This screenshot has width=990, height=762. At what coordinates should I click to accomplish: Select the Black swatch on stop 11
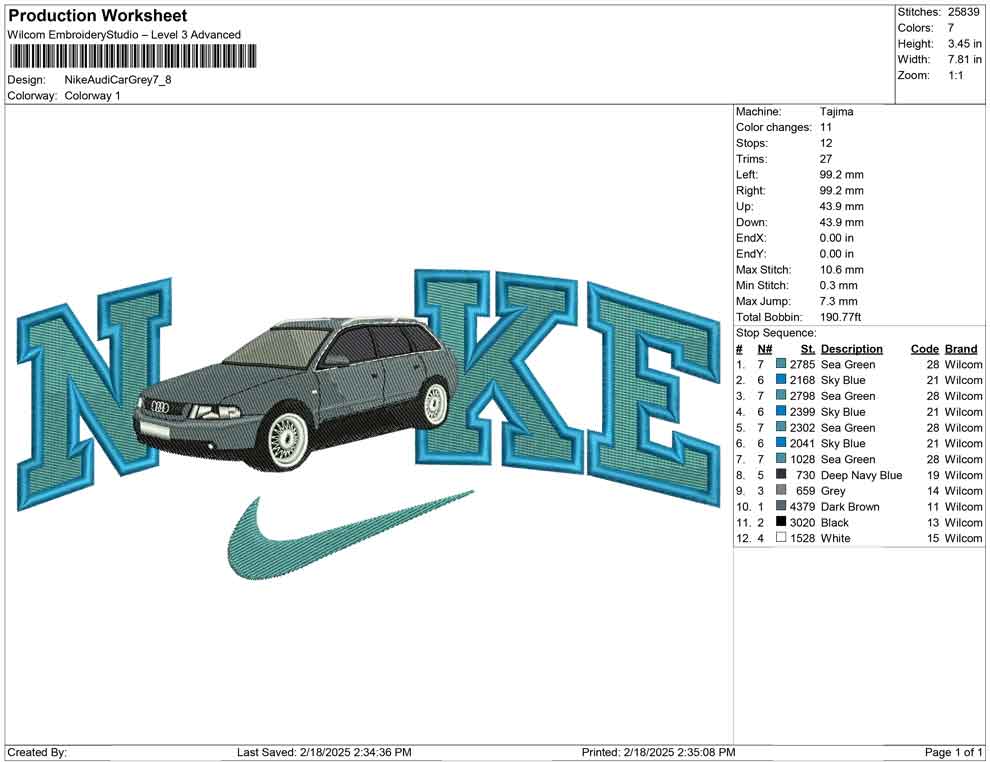pyautogui.click(x=781, y=522)
